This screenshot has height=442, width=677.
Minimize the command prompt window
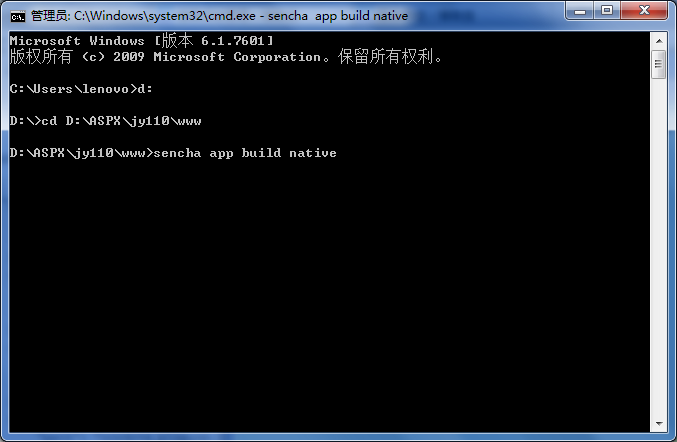tap(579, 11)
